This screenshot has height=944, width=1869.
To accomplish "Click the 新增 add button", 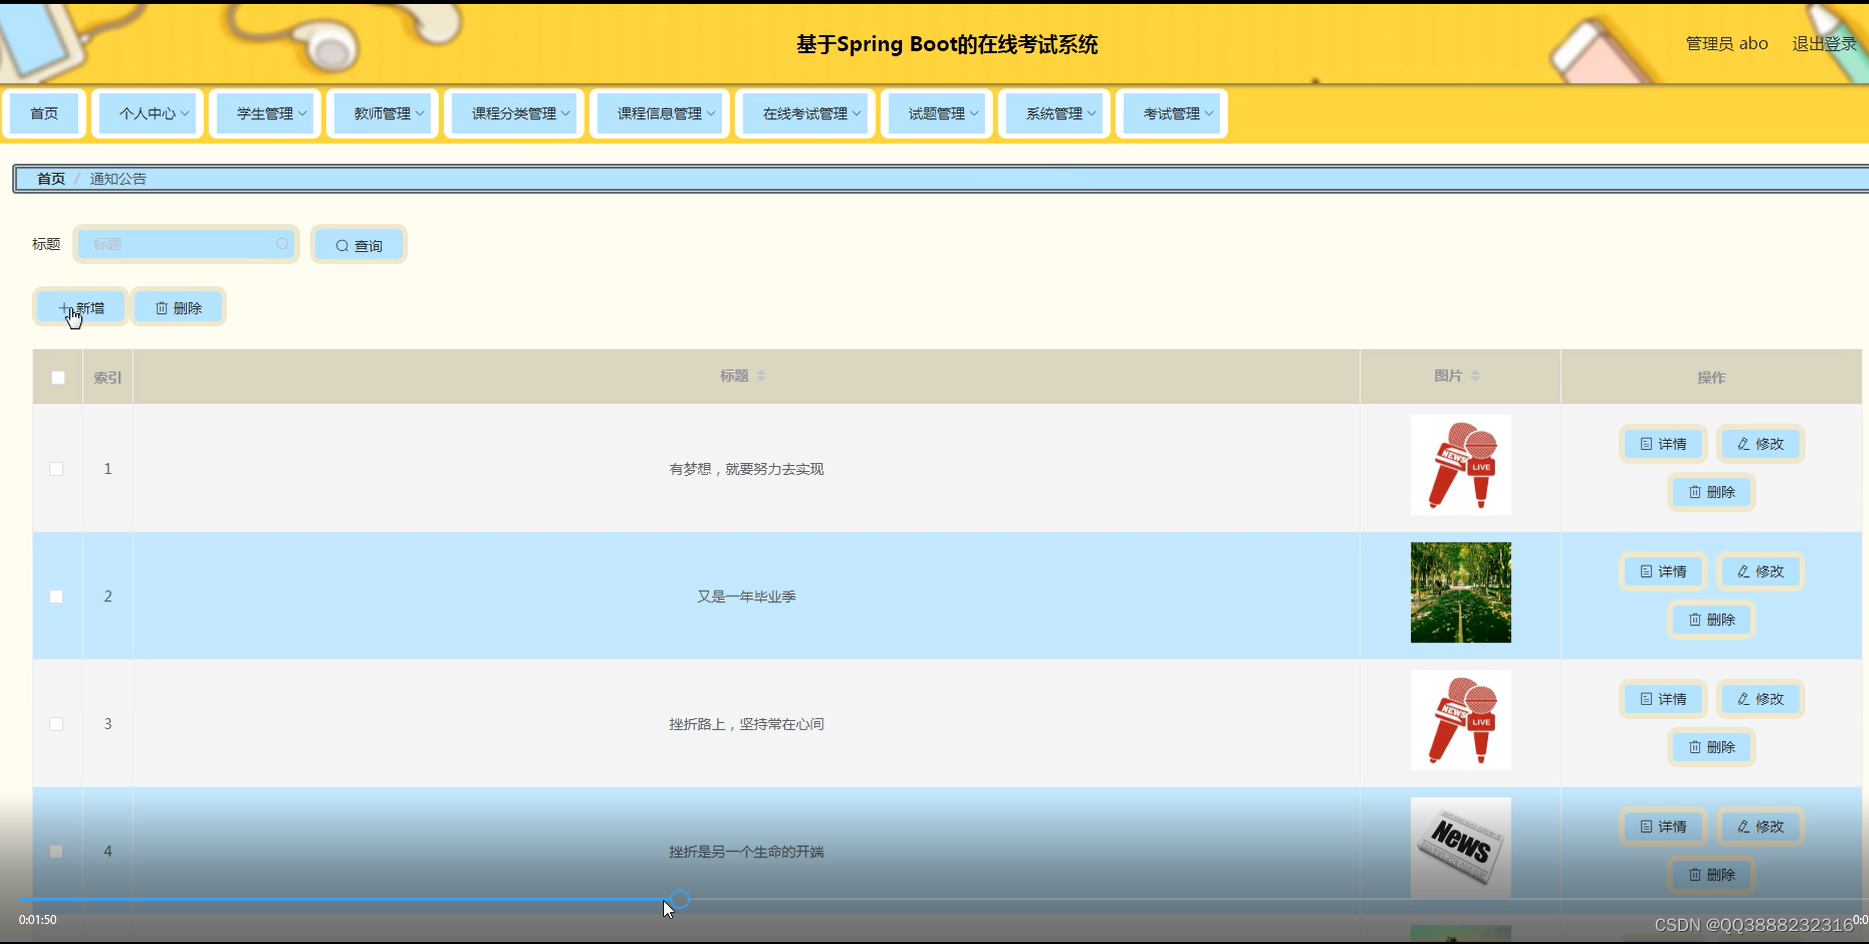I will [81, 308].
